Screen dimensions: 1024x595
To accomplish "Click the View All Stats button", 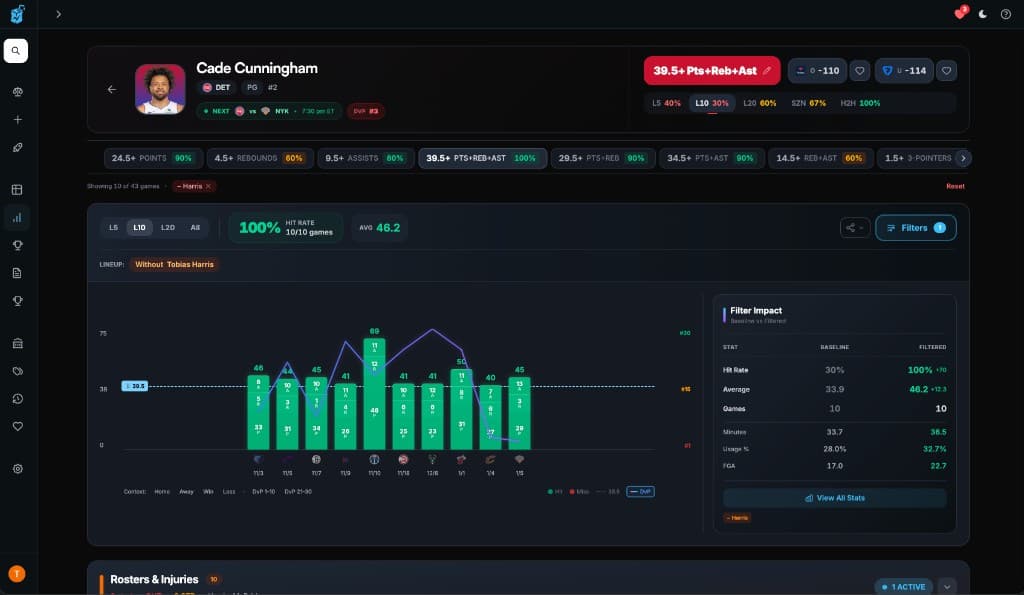I will (x=834, y=497).
